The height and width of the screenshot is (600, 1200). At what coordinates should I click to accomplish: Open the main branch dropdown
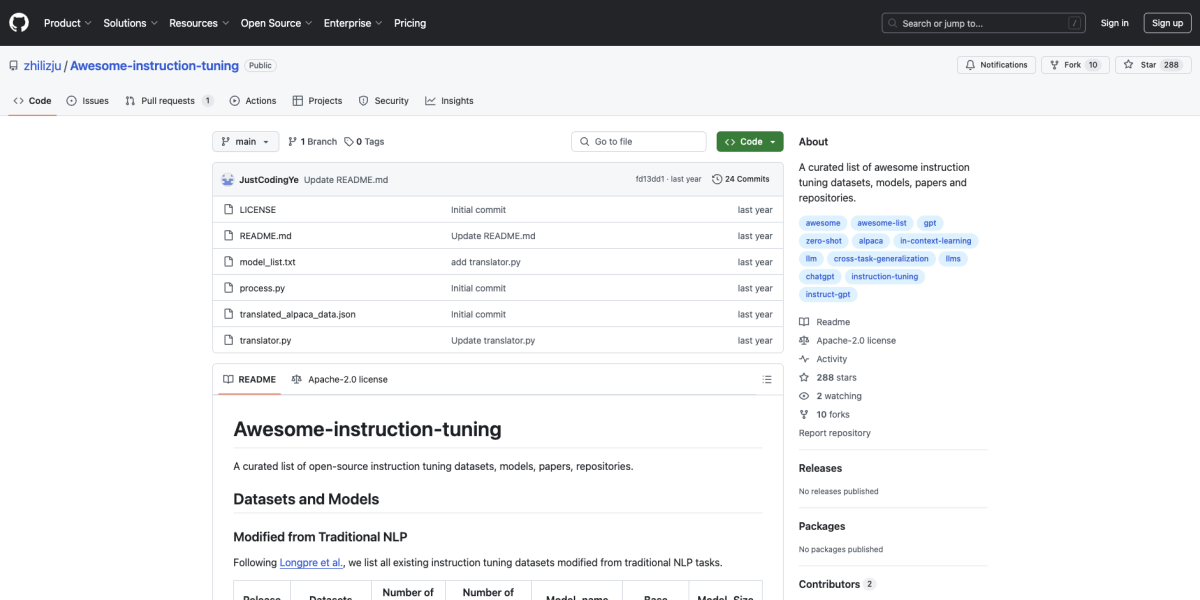tap(244, 142)
